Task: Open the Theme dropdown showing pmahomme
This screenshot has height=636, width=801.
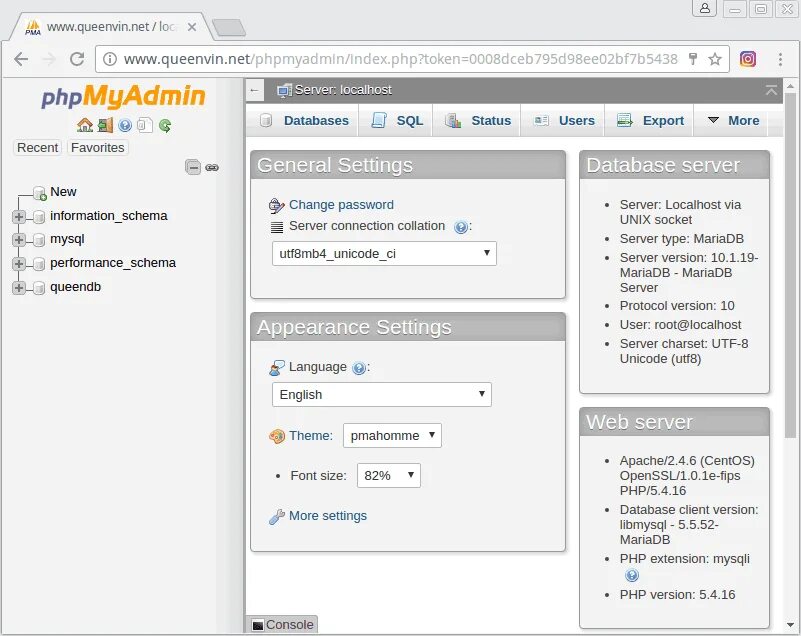Action: [392, 435]
